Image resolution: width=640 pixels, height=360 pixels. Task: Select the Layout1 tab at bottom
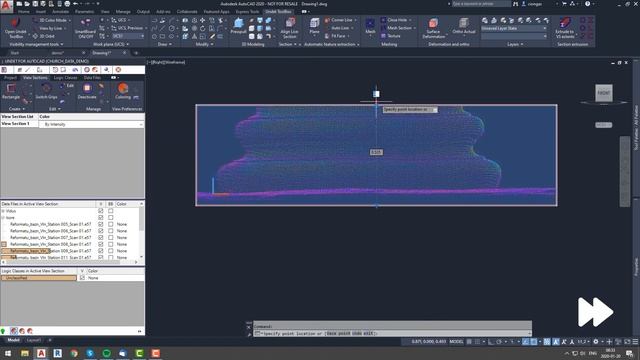33,340
